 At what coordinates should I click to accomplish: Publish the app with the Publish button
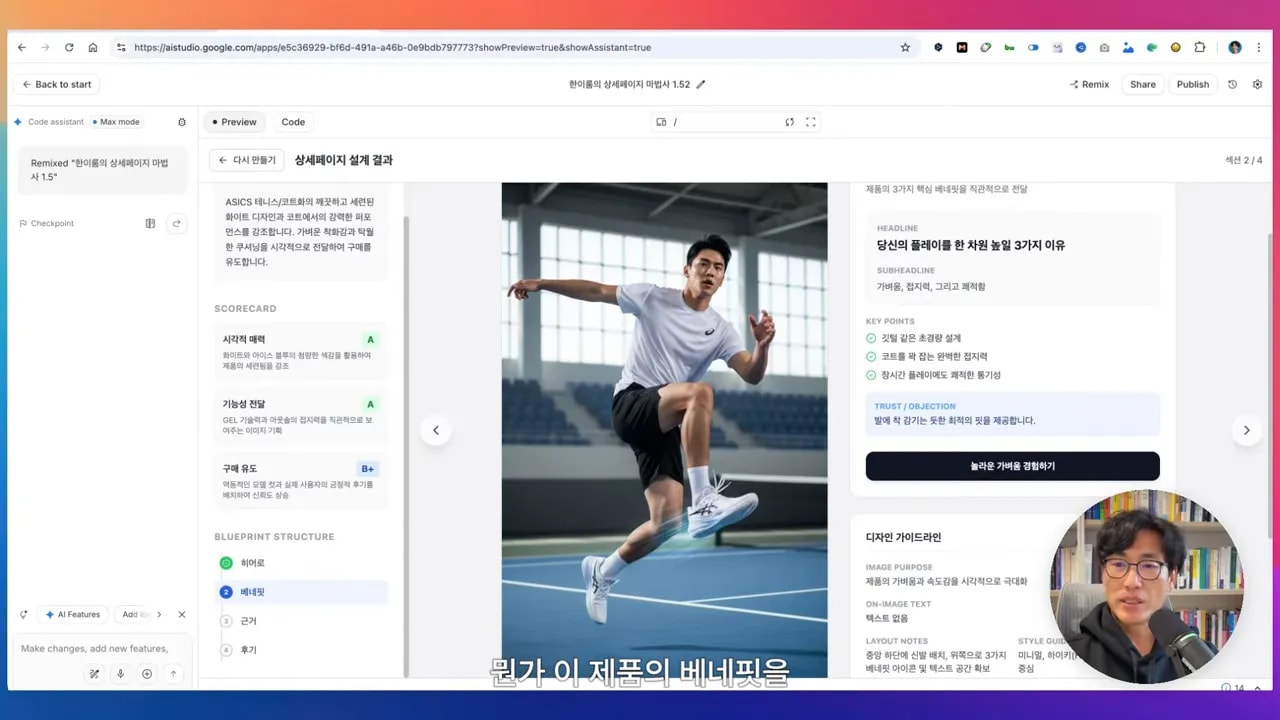[1192, 84]
